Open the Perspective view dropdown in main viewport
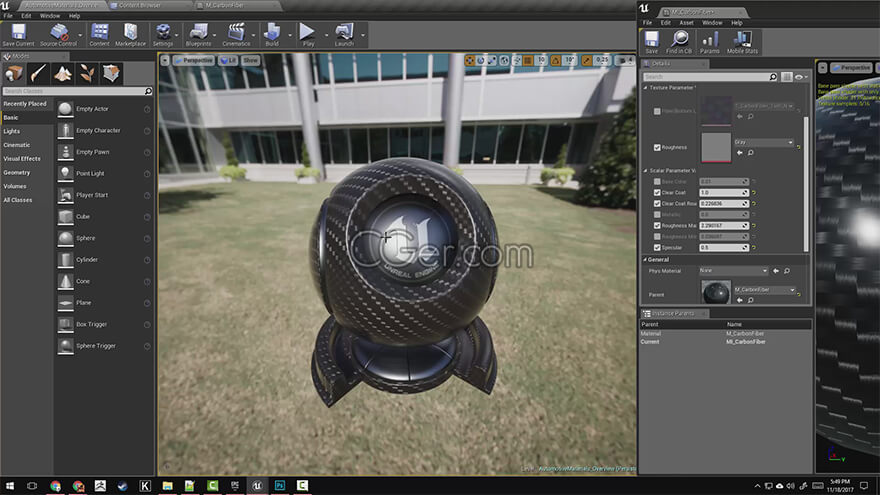The width and height of the screenshot is (880, 495). tap(194, 60)
